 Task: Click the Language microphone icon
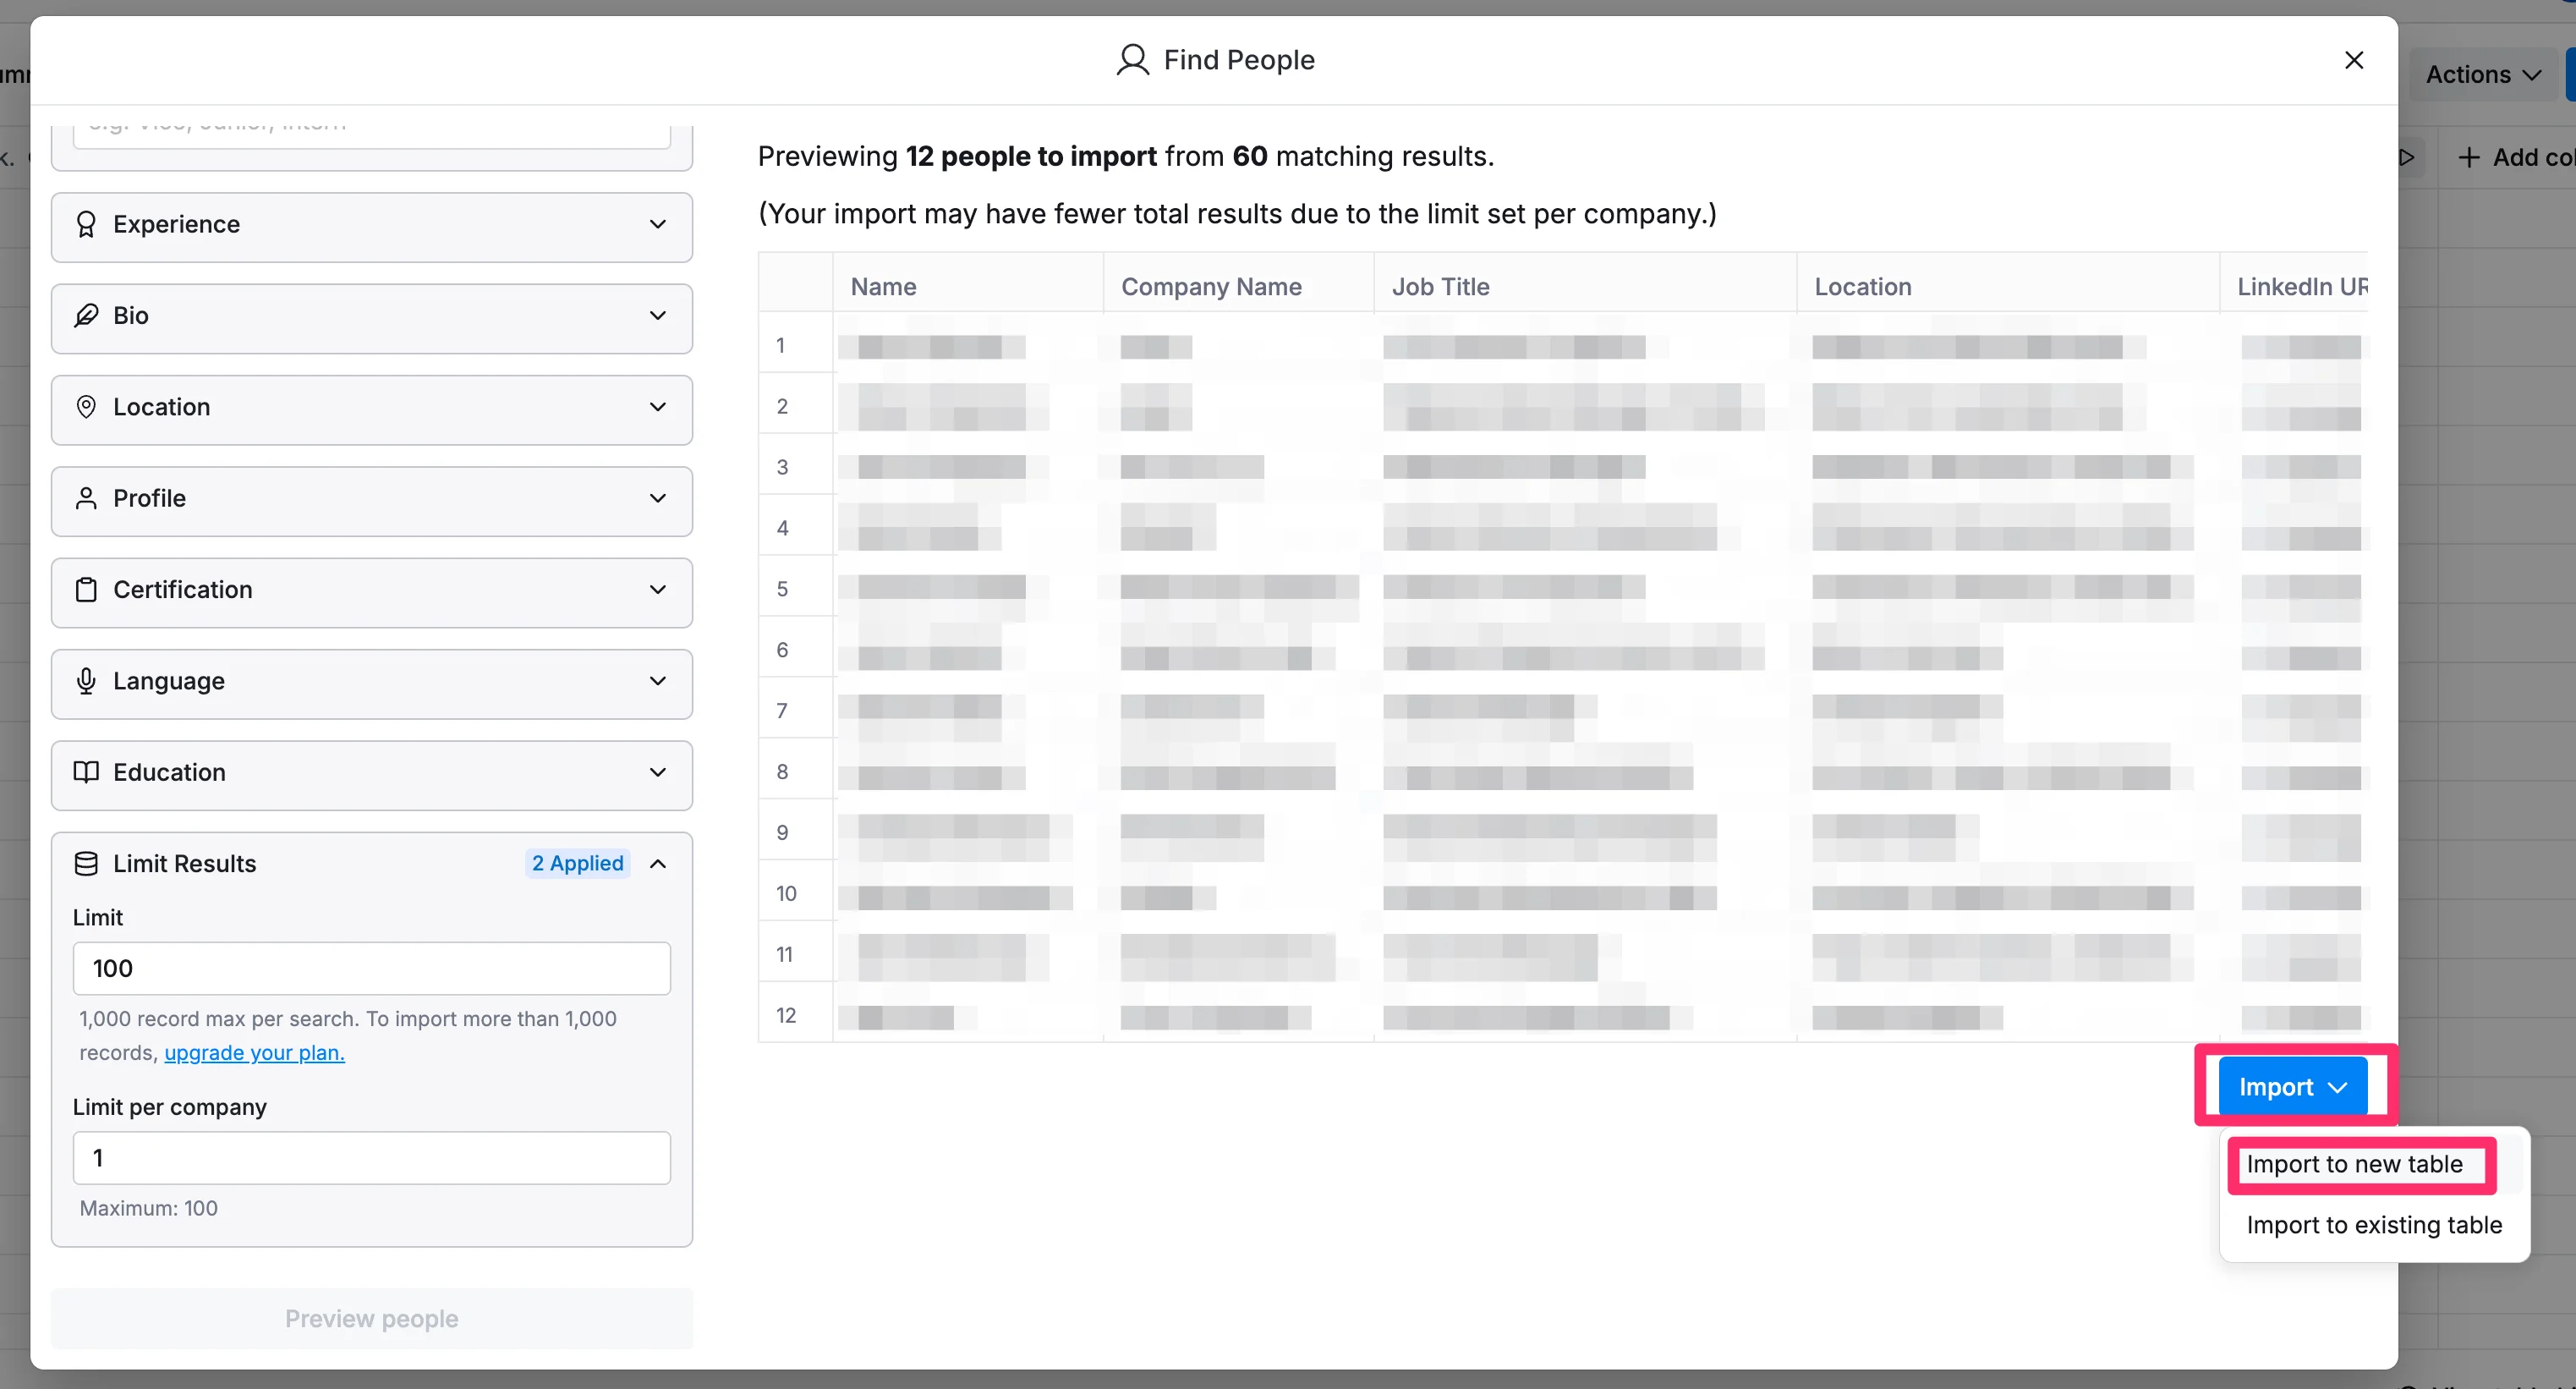(x=86, y=681)
